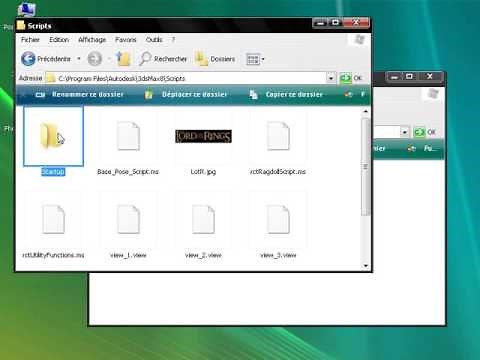This screenshot has width=480, height=360.
Task: Go up one folder level icon
Action: (x=123, y=59)
